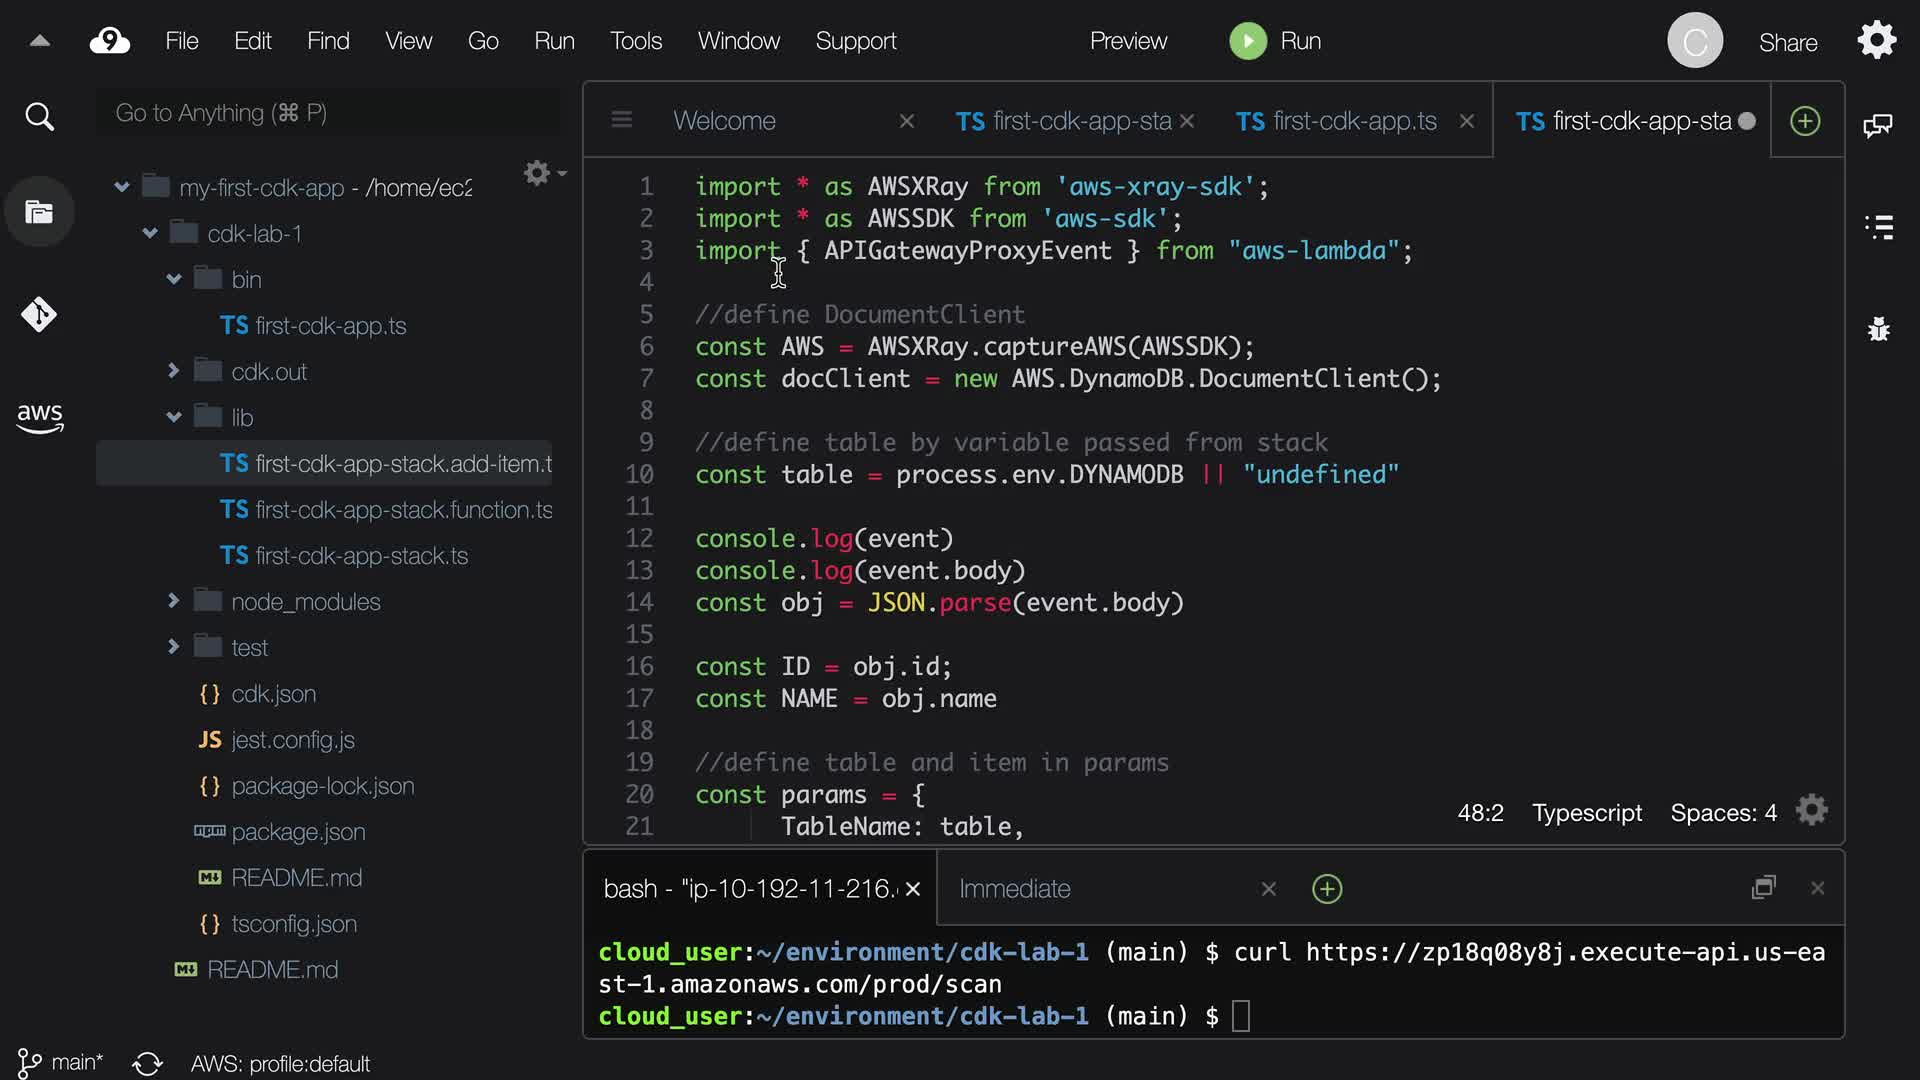
Task: Pop out the terminal panel window
Action: [1763, 888]
